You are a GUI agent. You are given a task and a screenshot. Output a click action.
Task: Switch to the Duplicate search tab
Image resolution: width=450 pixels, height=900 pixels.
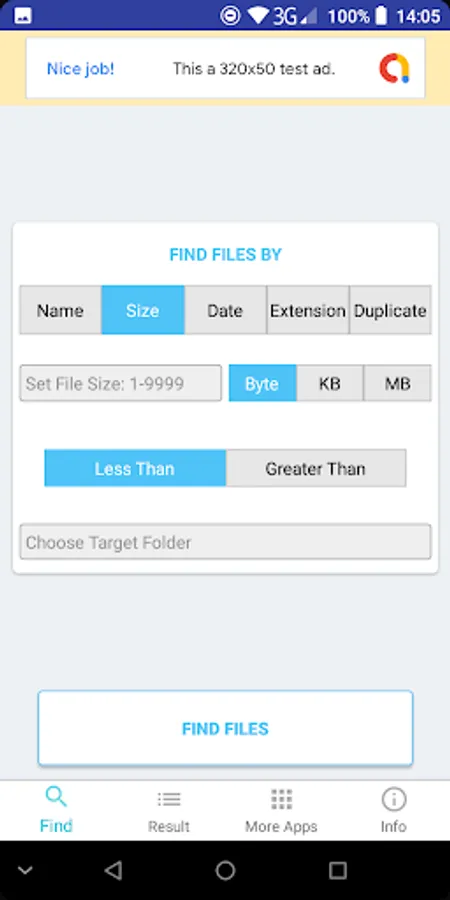point(390,310)
